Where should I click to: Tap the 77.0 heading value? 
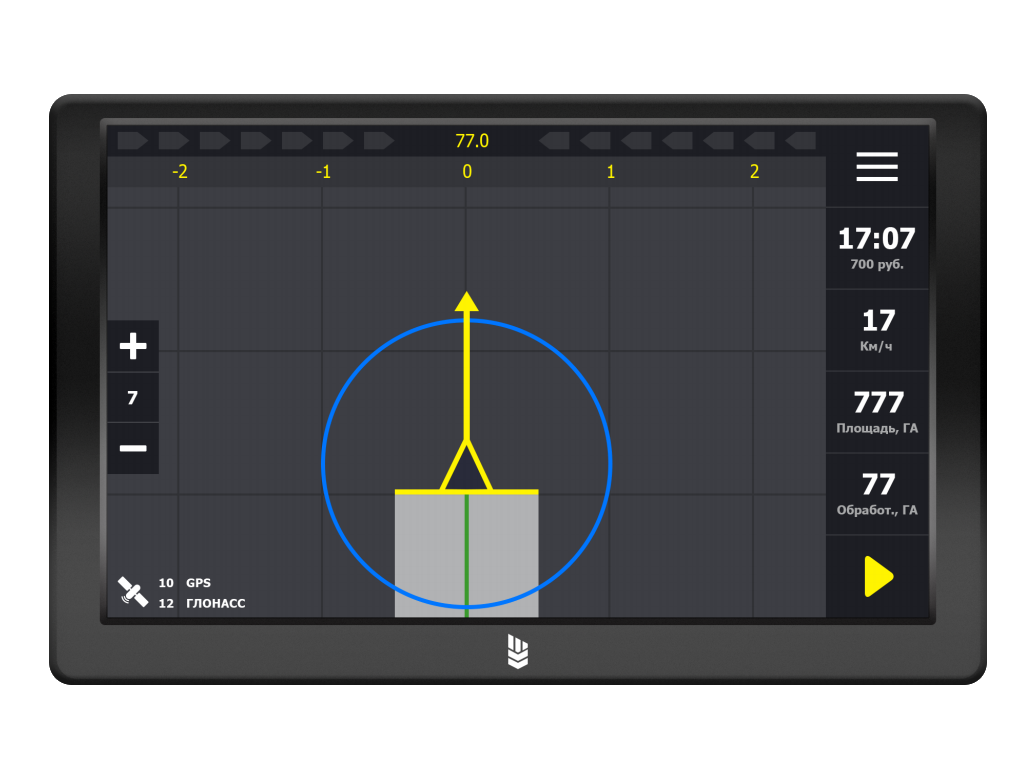point(472,141)
